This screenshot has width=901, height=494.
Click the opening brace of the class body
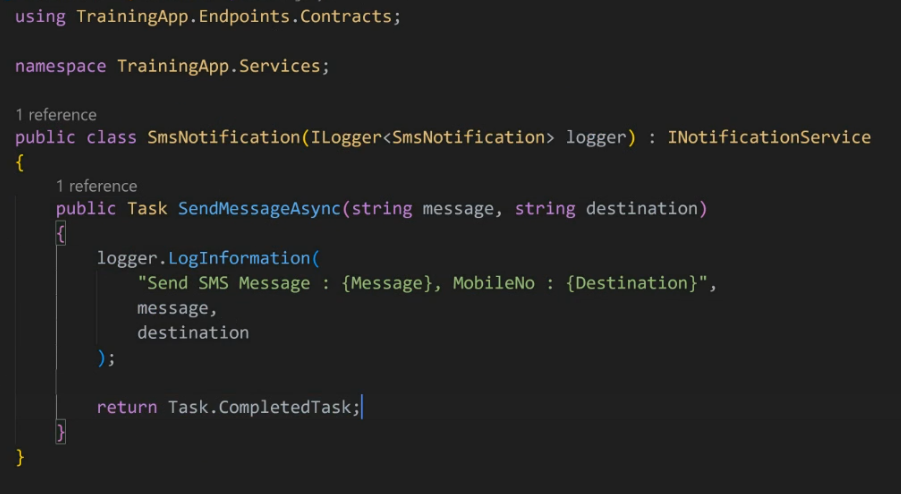pos(20,162)
